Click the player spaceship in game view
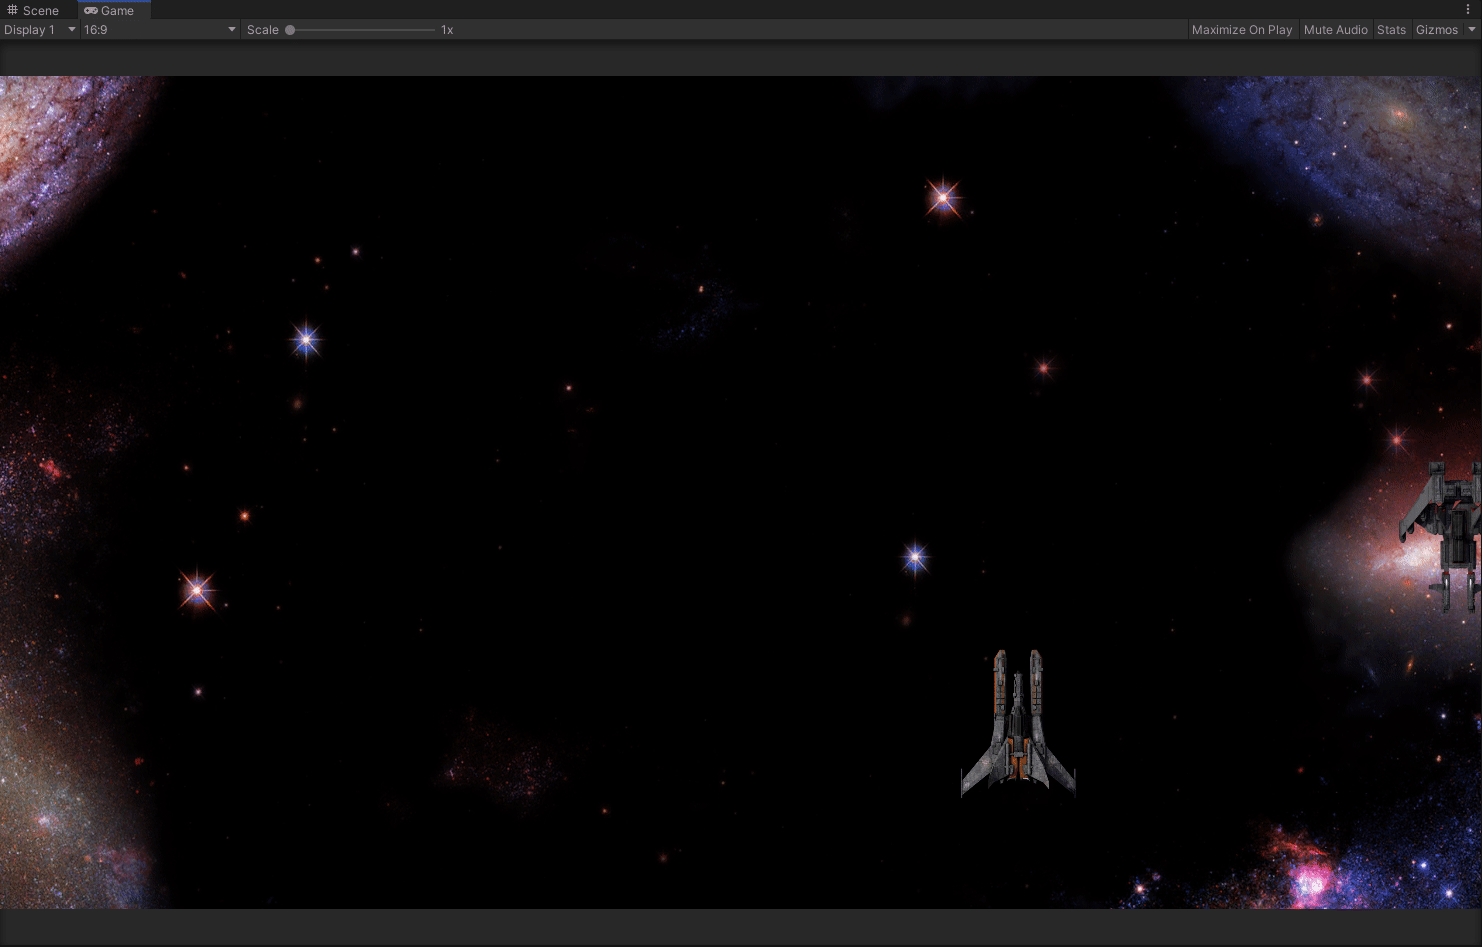The height and width of the screenshot is (947, 1482). (x=1018, y=724)
